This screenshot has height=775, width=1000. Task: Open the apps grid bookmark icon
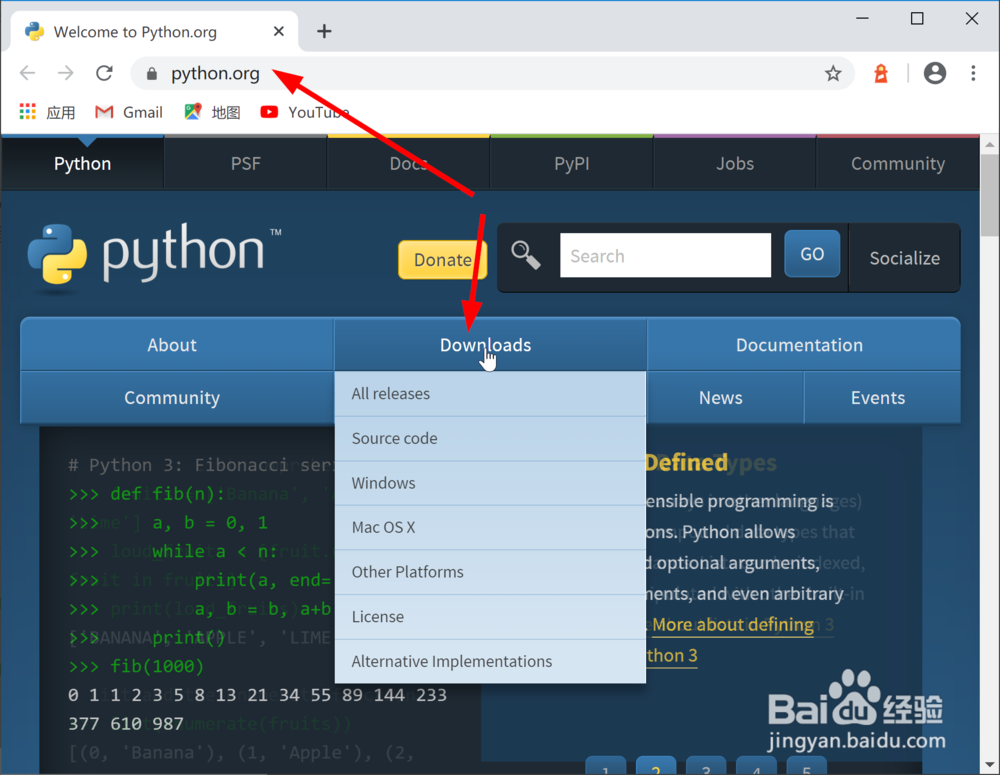coord(27,112)
